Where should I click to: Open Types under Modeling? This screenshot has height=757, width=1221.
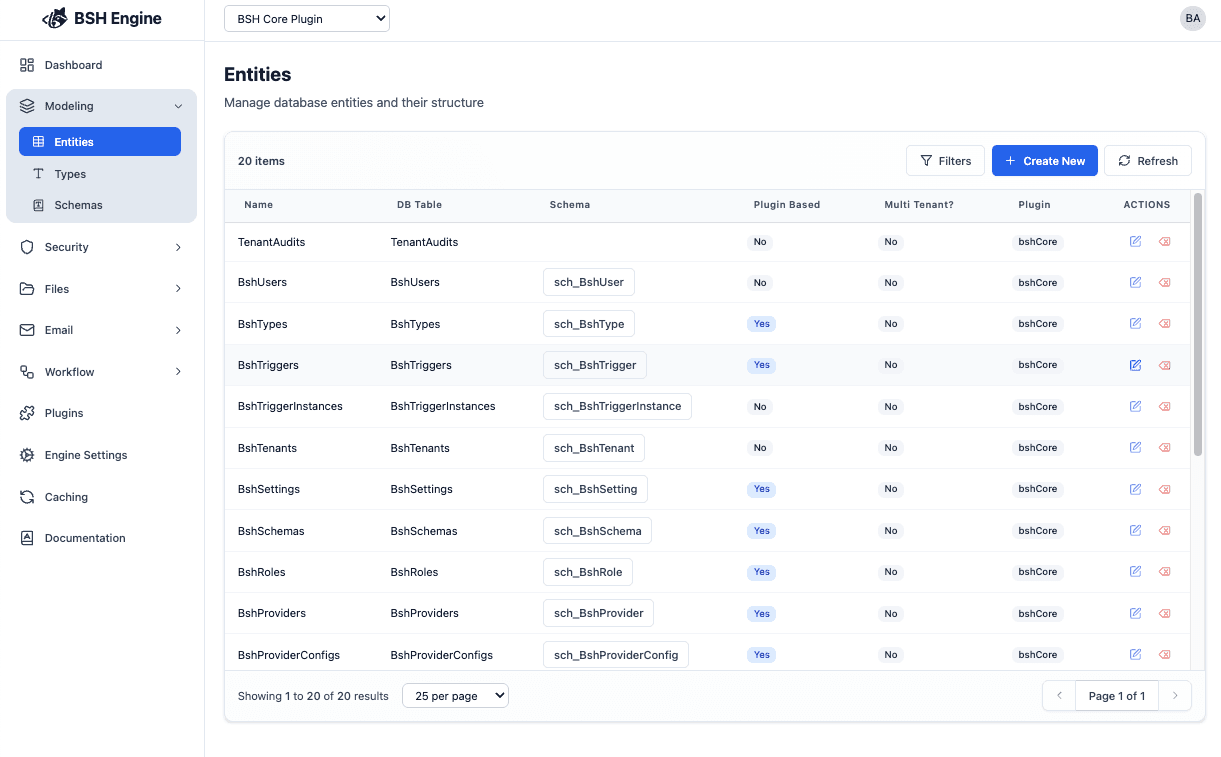pyautogui.click(x=100, y=174)
